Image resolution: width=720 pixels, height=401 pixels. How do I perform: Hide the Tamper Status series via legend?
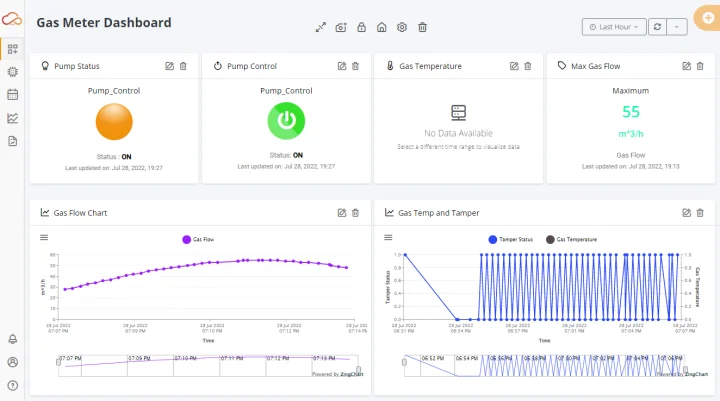pyautogui.click(x=511, y=239)
